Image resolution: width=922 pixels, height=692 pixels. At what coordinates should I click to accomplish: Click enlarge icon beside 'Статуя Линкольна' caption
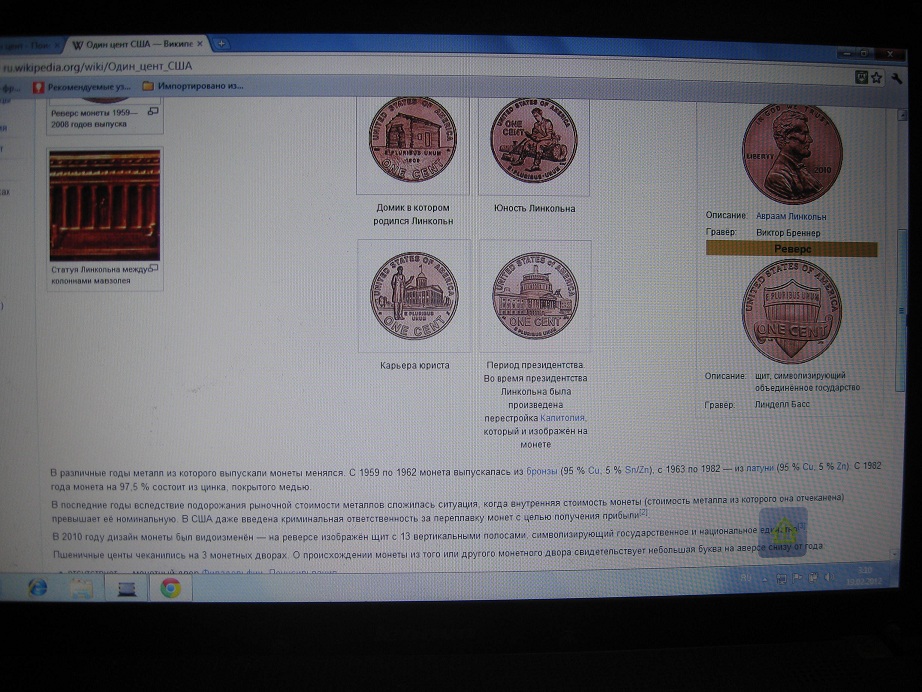[153, 268]
